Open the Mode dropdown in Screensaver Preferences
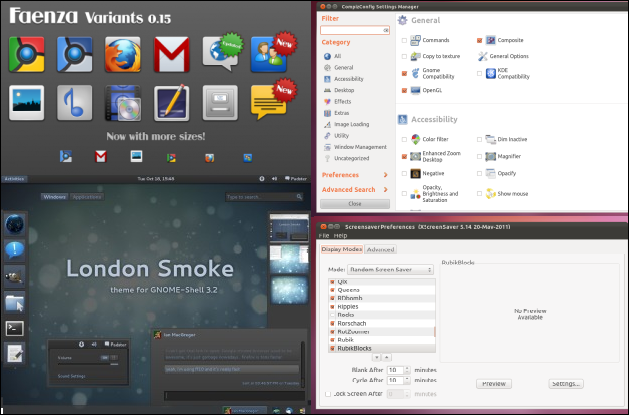629x415 pixels. point(390,269)
